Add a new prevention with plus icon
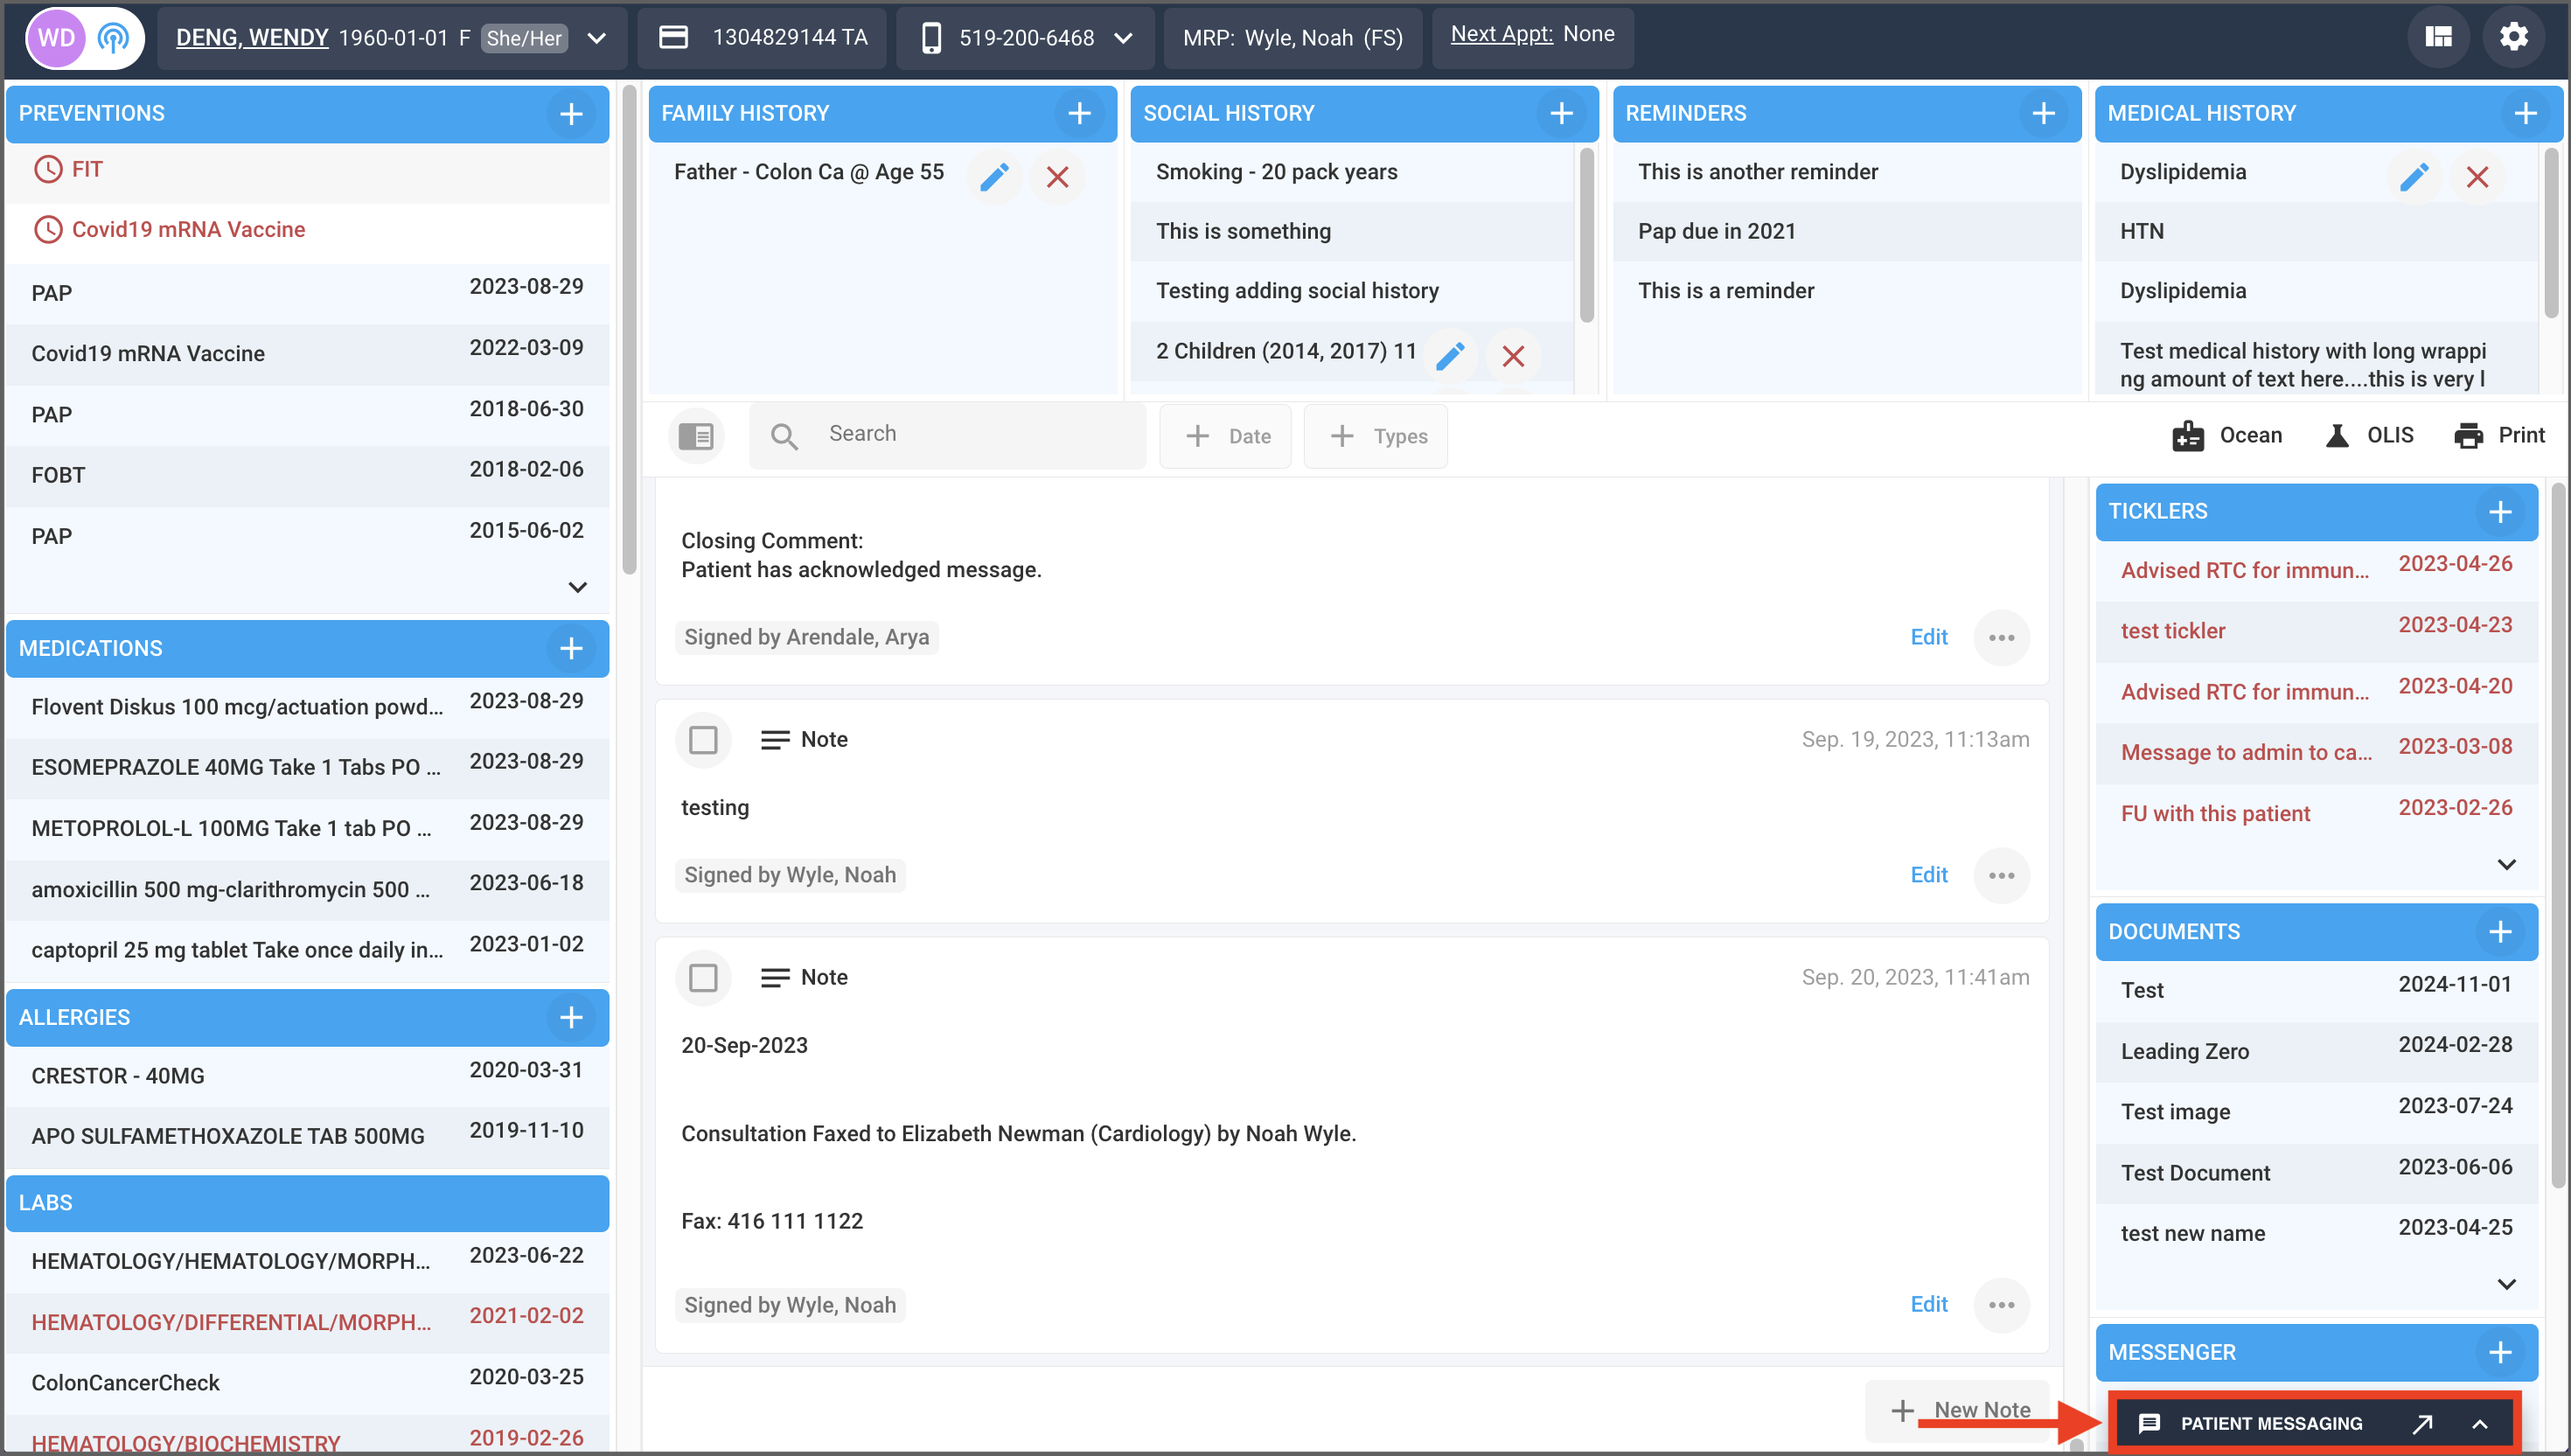Viewport: 2571px width, 1456px height. point(571,113)
